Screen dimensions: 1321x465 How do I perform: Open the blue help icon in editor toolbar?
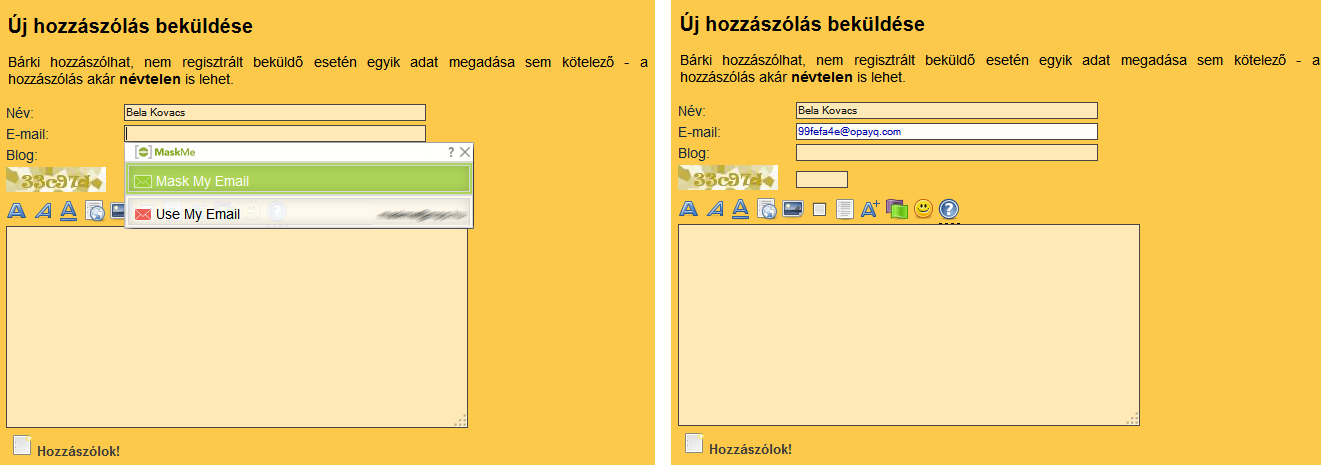pos(949,209)
